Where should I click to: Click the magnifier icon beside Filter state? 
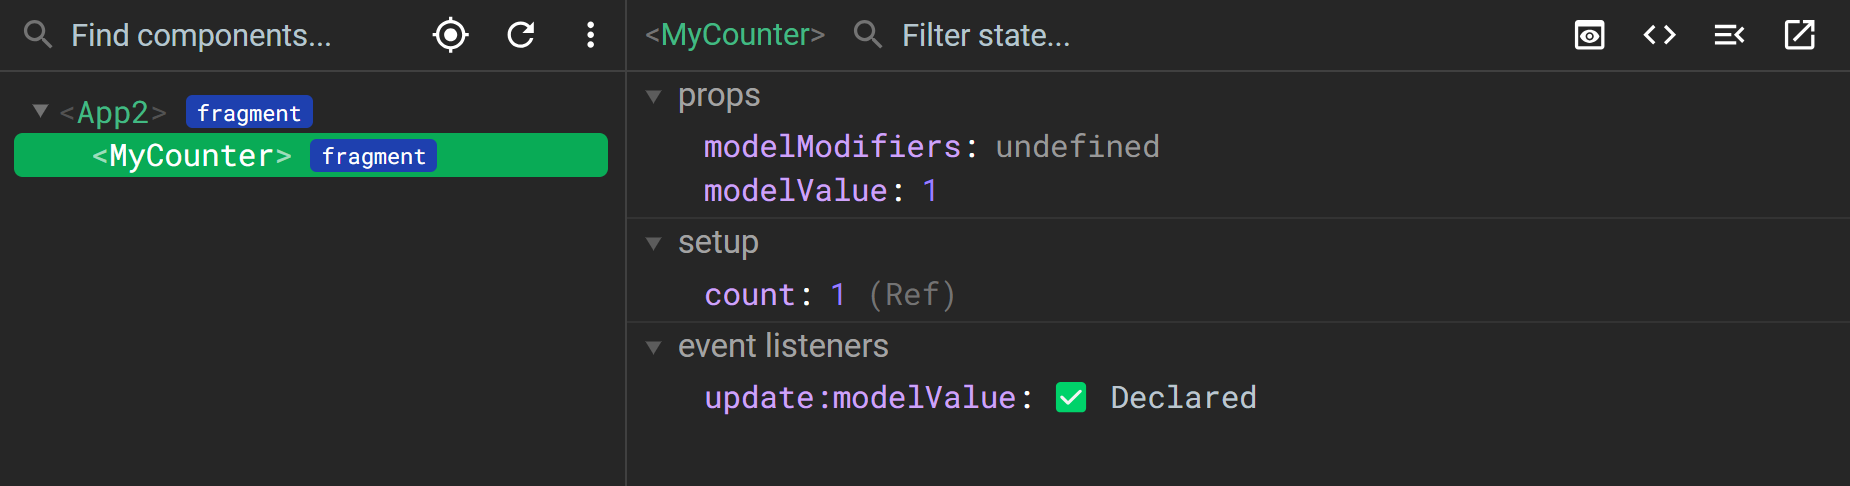868,35
